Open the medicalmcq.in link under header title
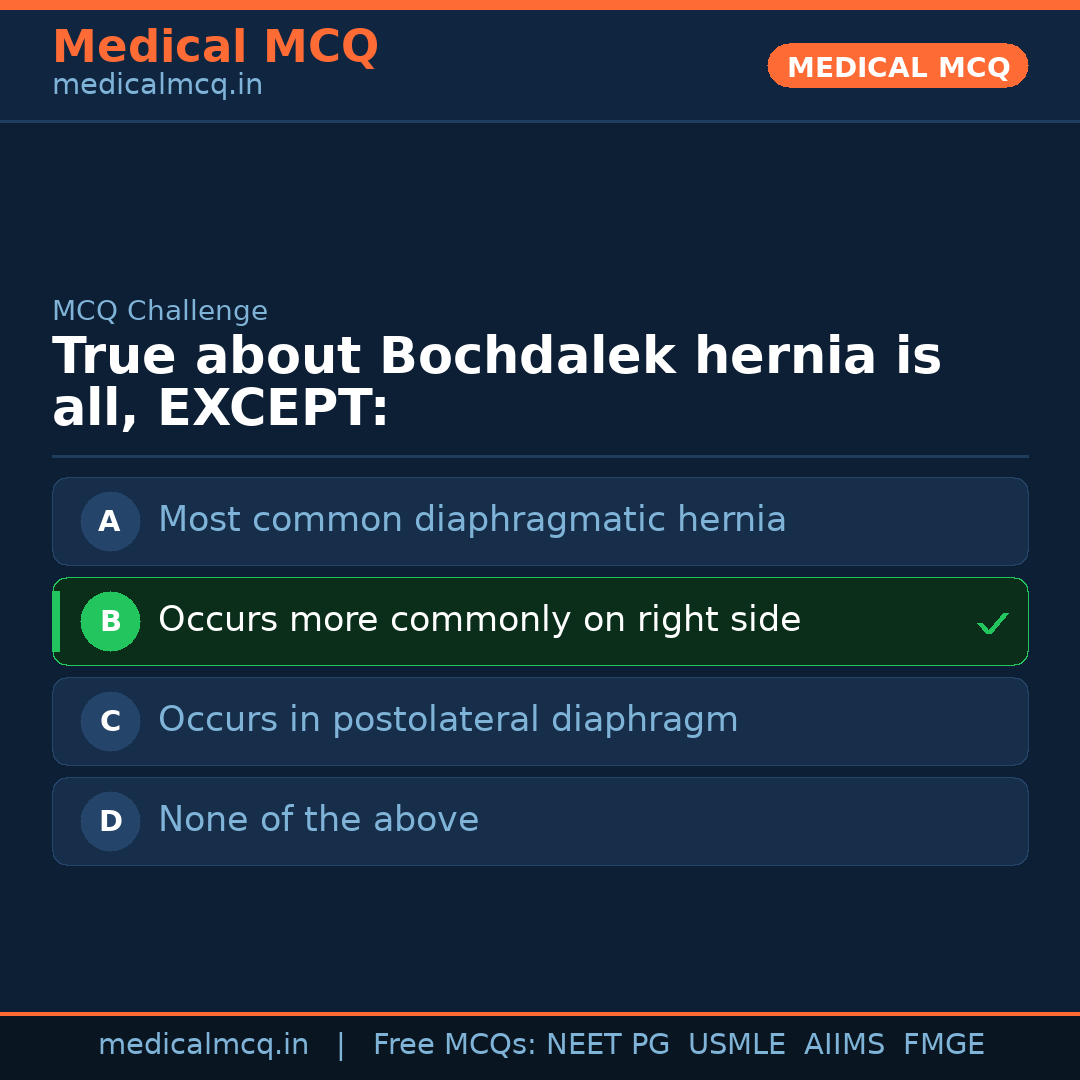The width and height of the screenshot is (1080, 1080). click(x=157, y=86)
